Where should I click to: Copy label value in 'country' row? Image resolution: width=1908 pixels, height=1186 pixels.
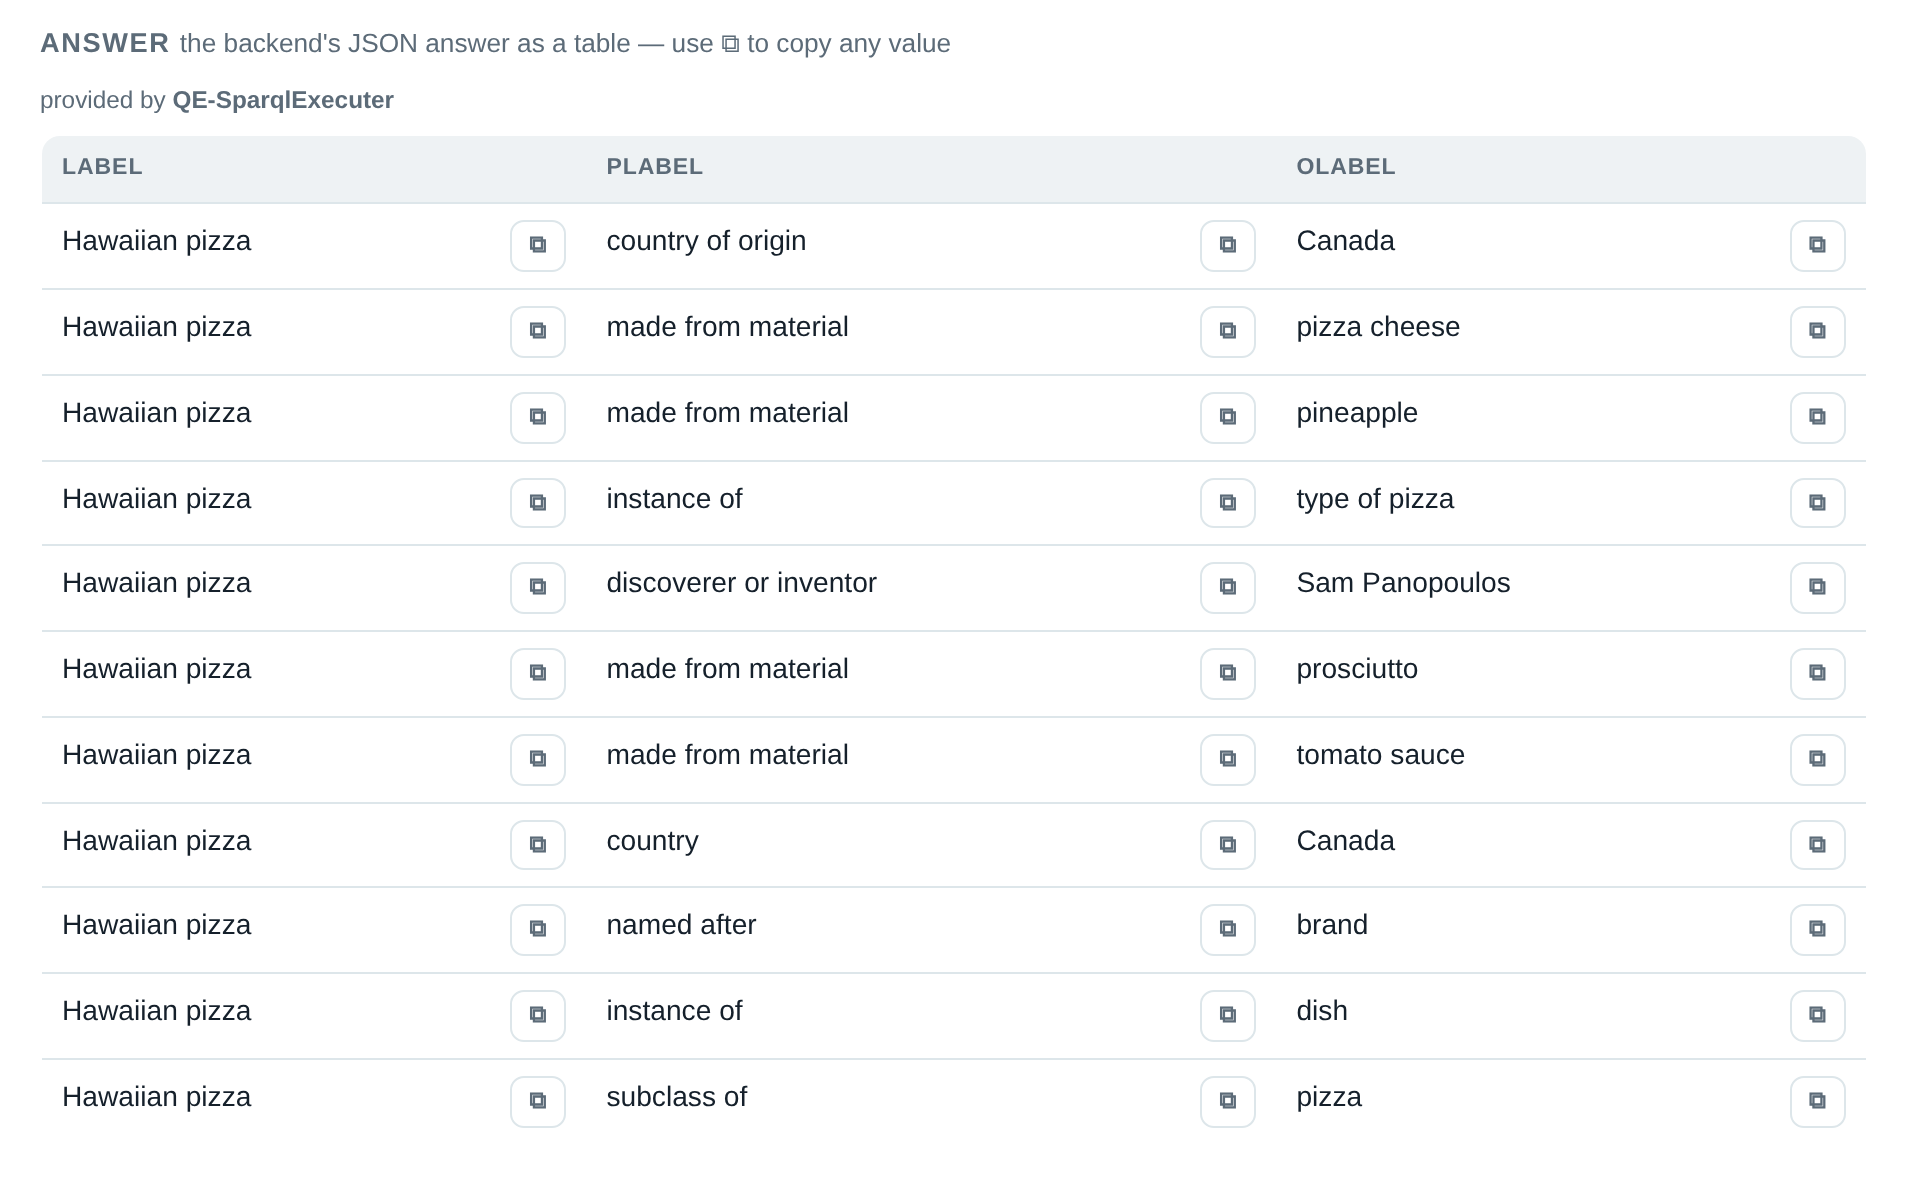tap(538, 845)
